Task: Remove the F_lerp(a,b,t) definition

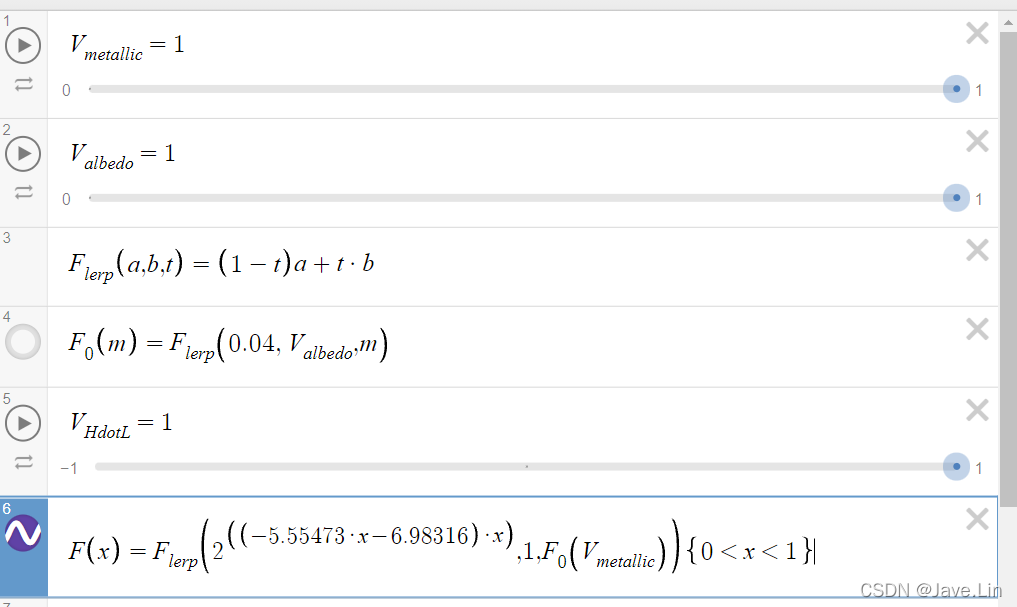Action: coord(977,250)
